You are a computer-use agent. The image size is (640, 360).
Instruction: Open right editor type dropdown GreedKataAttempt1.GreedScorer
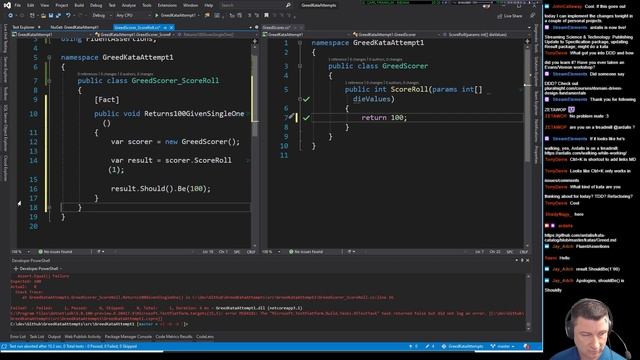click(x=395, y=35)
